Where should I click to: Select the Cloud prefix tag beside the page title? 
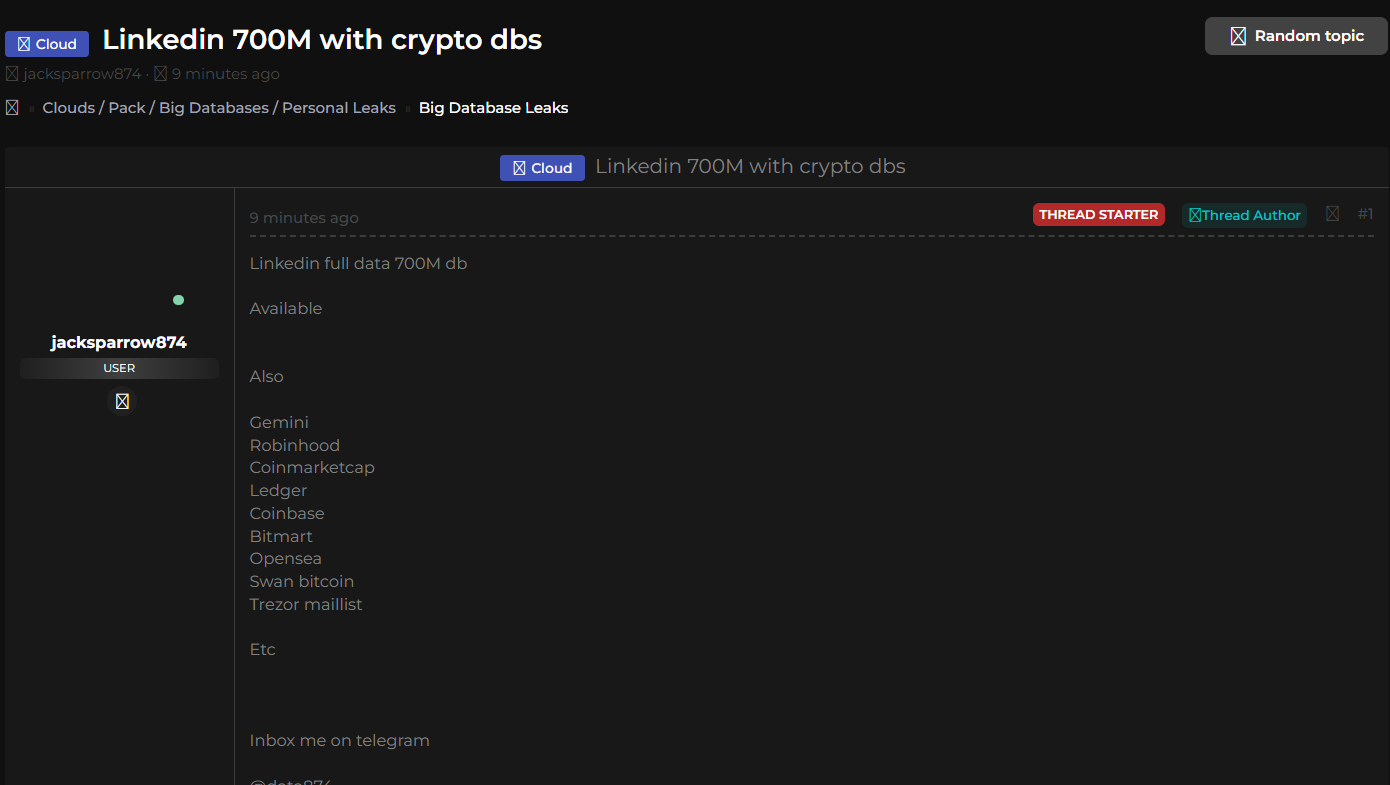(x=47, y=44)
